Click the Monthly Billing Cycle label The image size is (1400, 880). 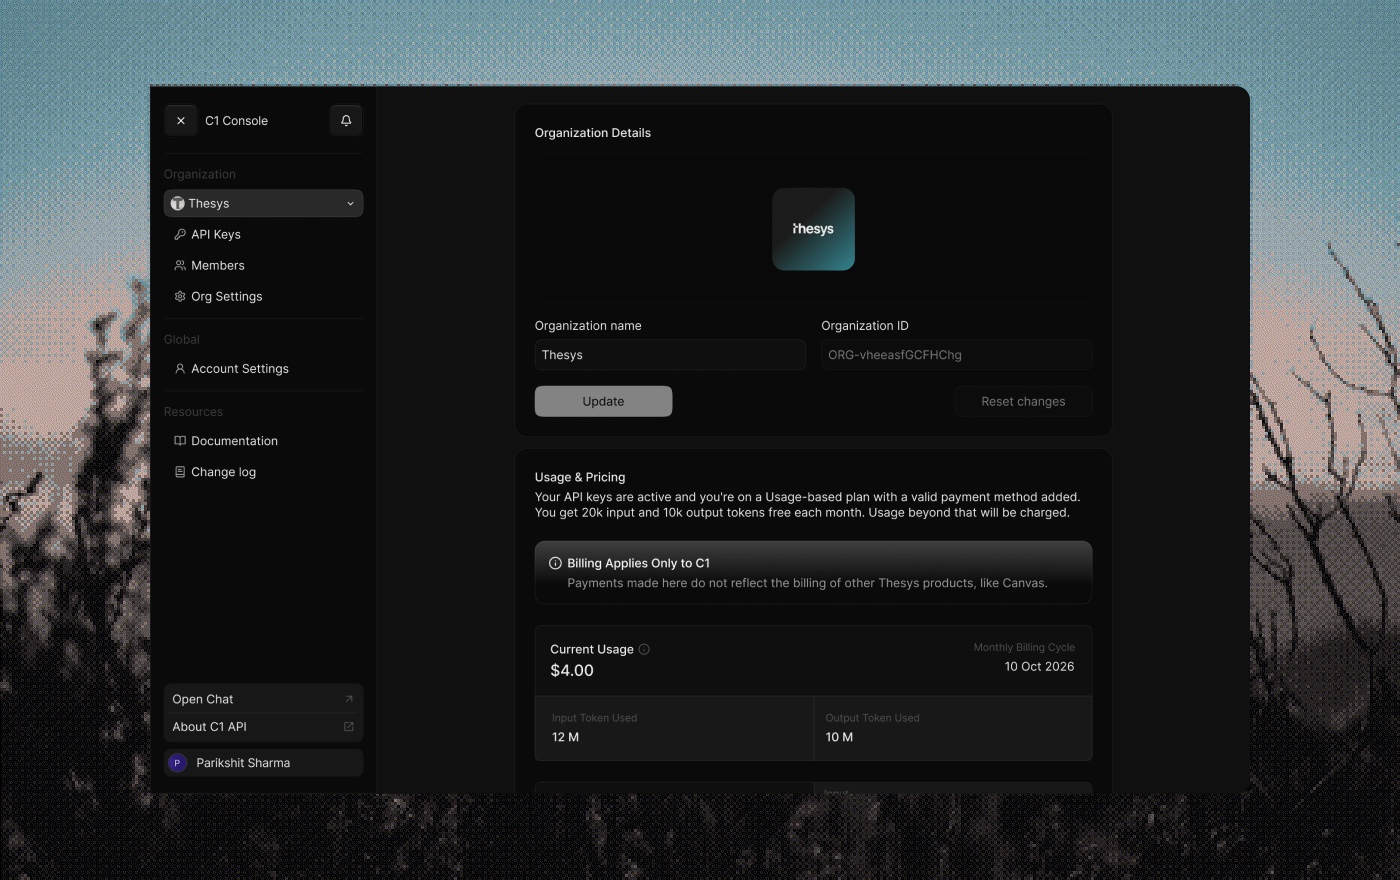click(1024, 648)
